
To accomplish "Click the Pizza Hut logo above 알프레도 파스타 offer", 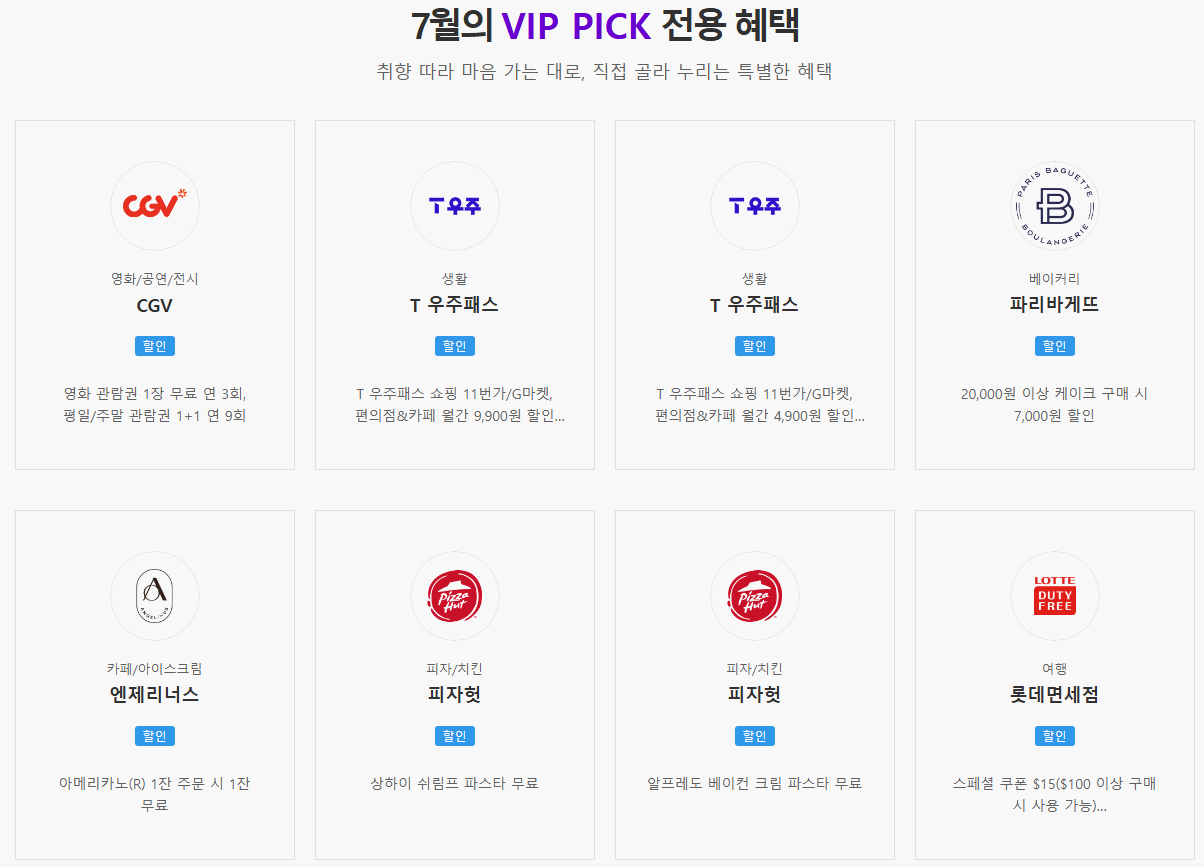I will [x=755, y=596].
